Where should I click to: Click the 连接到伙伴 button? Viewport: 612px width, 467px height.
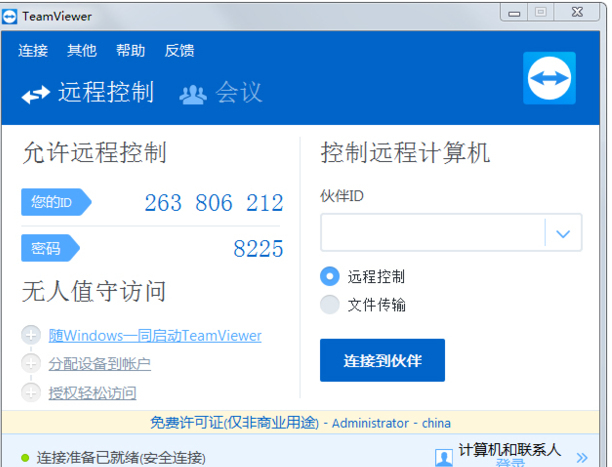pos(382,360)
